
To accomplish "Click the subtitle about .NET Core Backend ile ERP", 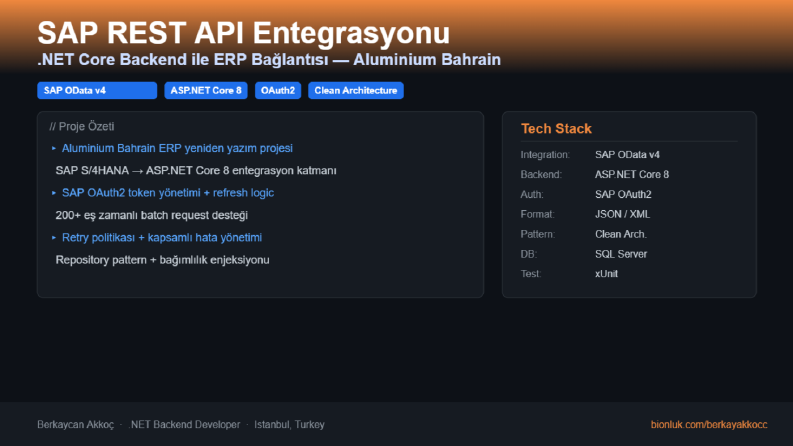I will tap(269, 60).
